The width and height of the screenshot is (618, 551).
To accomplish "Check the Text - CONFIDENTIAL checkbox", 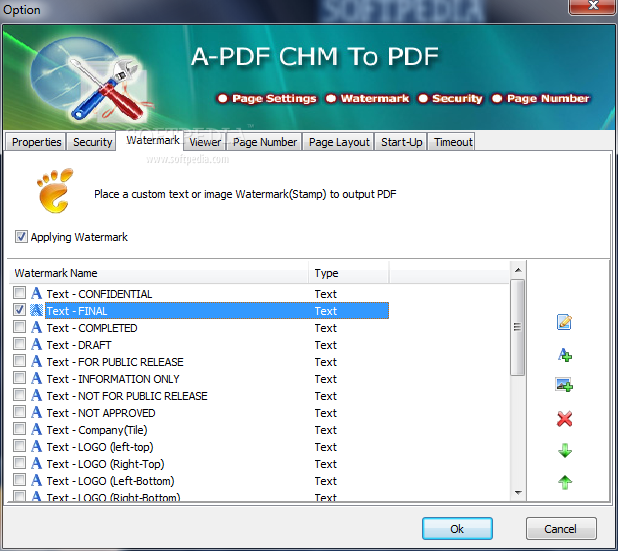I will pyautogui.click(x=19, y=293).
